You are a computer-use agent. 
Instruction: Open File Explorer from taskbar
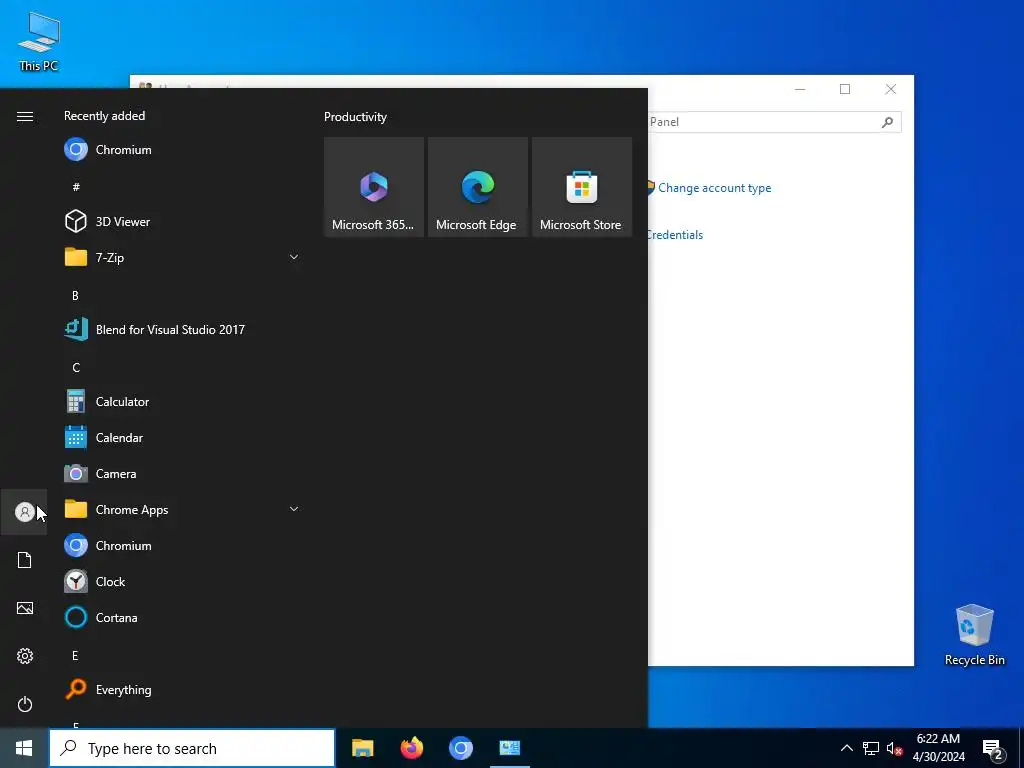coord(362,748)
